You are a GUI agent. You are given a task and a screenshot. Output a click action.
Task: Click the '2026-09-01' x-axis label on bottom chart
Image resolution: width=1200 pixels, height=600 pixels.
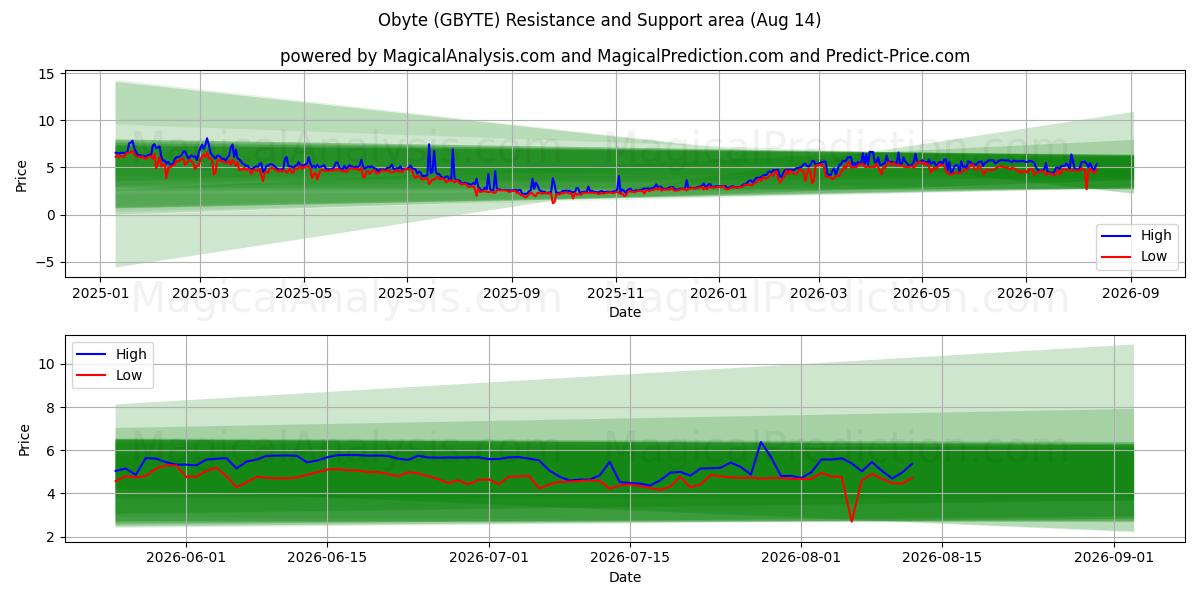pyautogui.click(x=1115, y=559)
